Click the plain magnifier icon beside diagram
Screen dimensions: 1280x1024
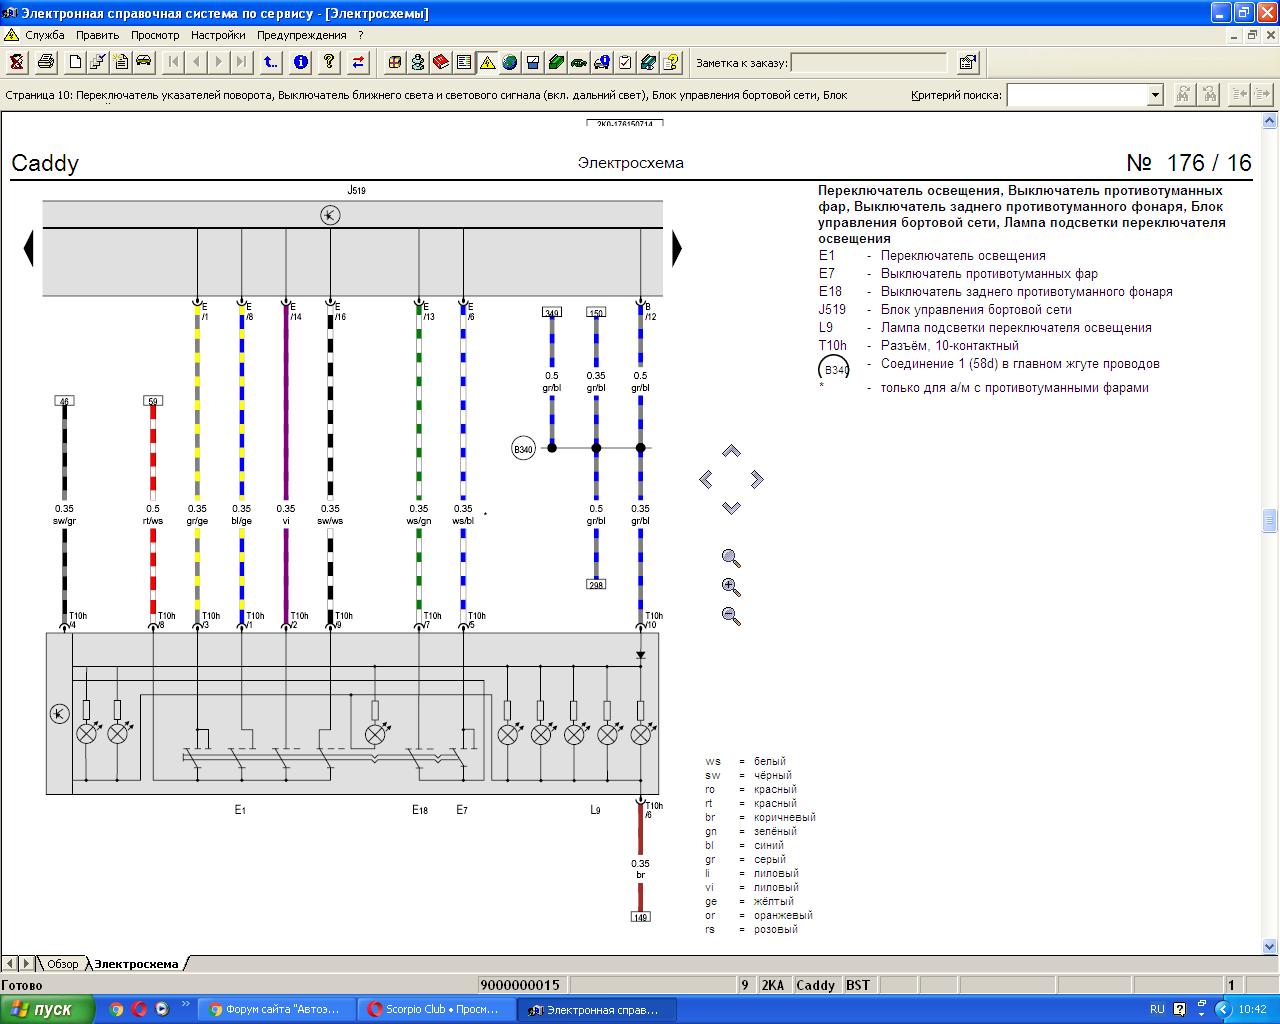pyautogui.click(x=731, y=558)
